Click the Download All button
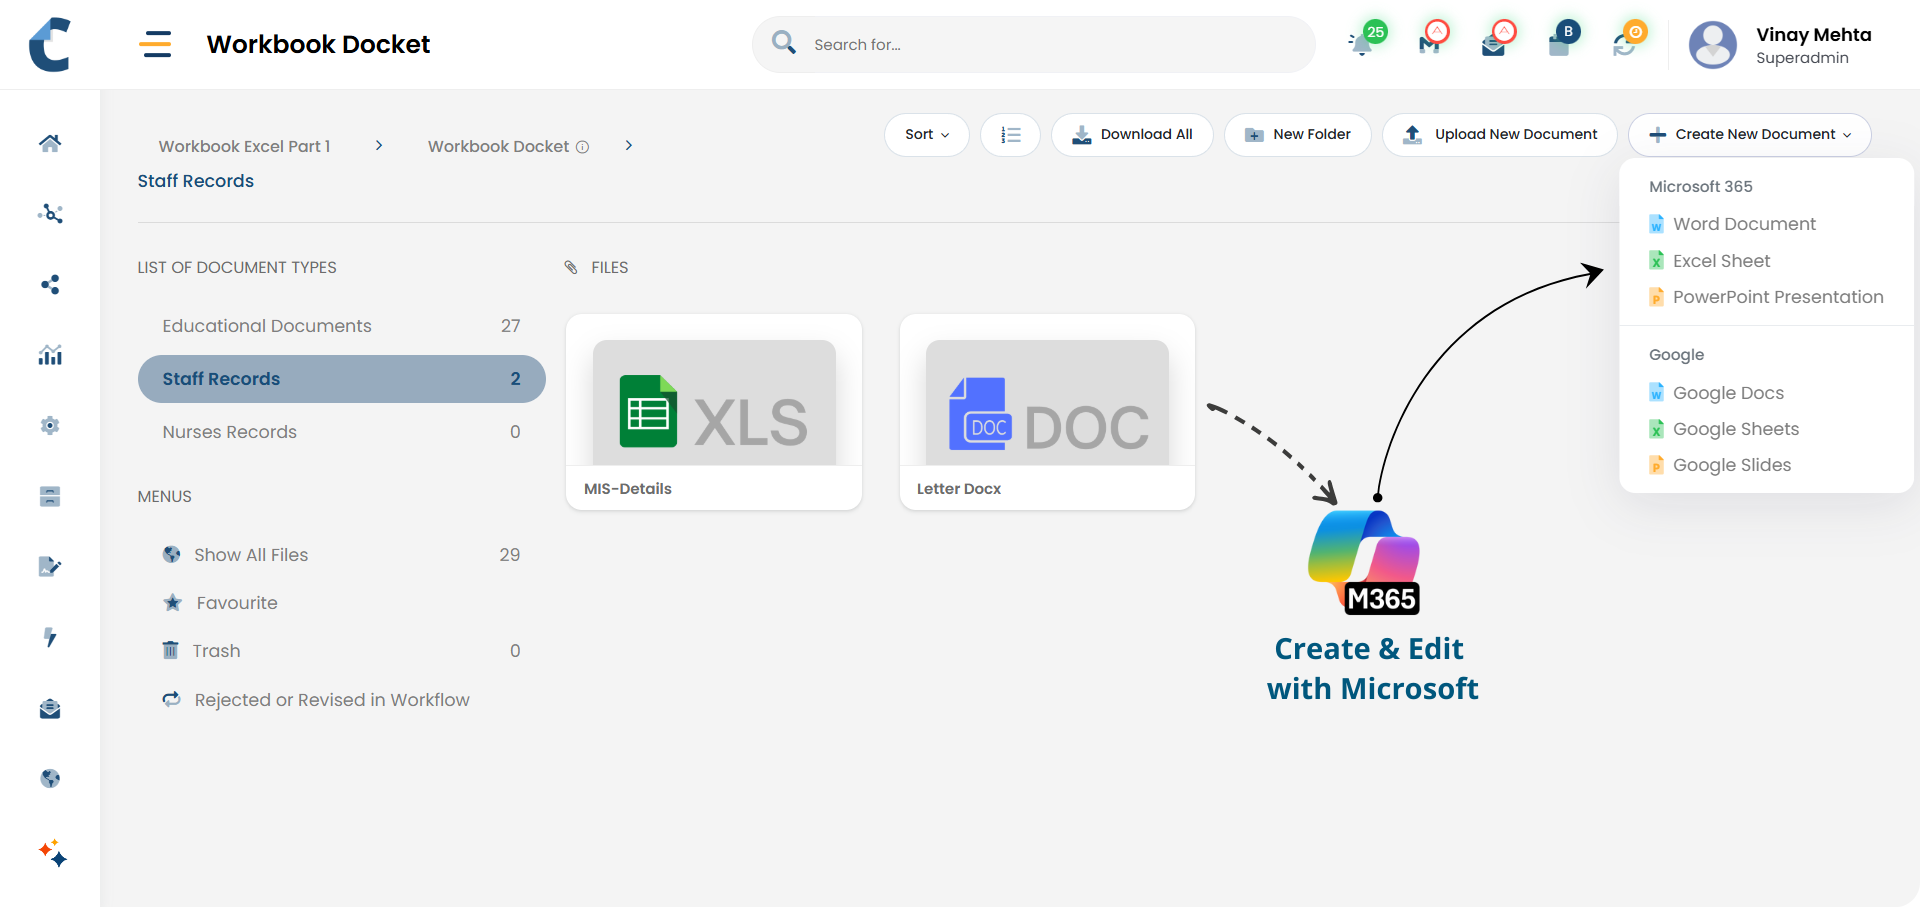 pyautogui.click(x=1132, y=135)
